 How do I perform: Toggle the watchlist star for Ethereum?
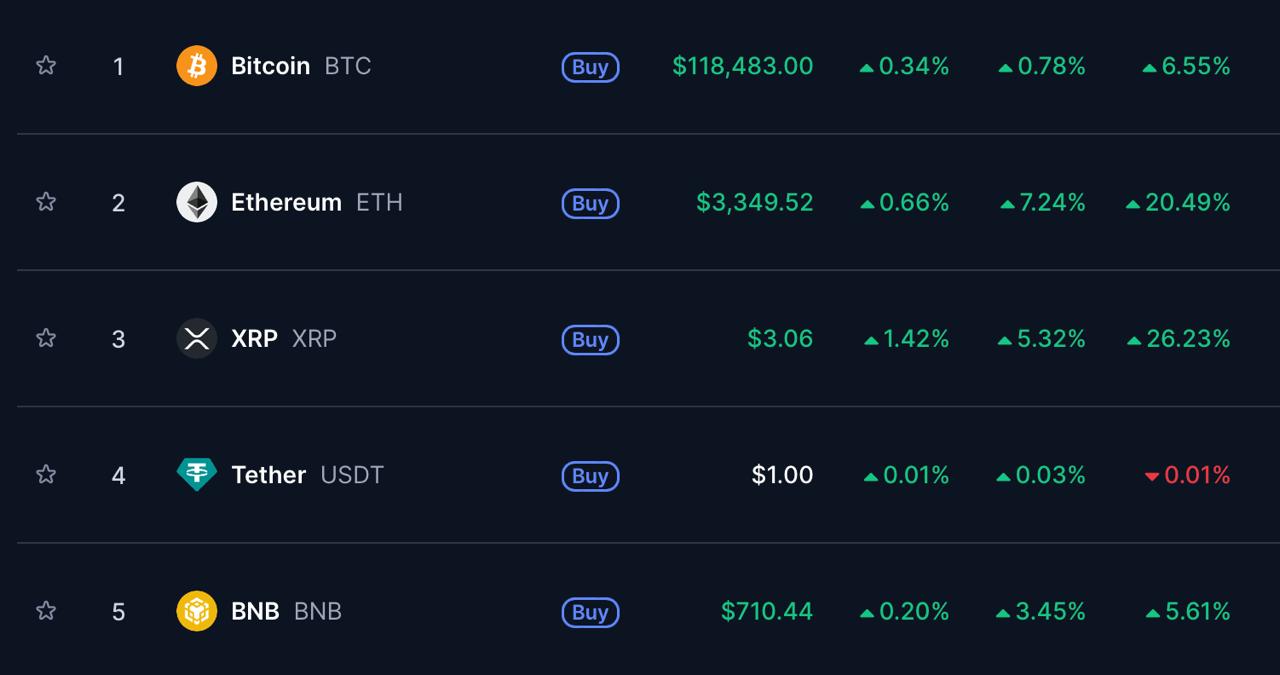[46, 201]
